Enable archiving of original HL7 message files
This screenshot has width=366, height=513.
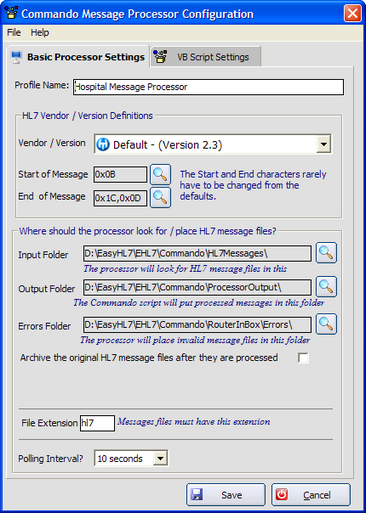(303, 358)
